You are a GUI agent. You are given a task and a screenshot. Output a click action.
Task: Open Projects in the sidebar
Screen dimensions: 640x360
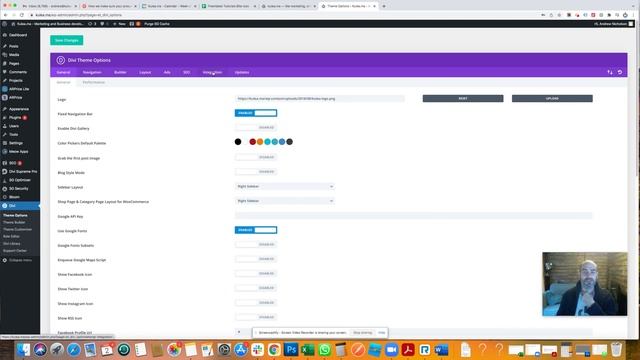click(x=16, y=80)
